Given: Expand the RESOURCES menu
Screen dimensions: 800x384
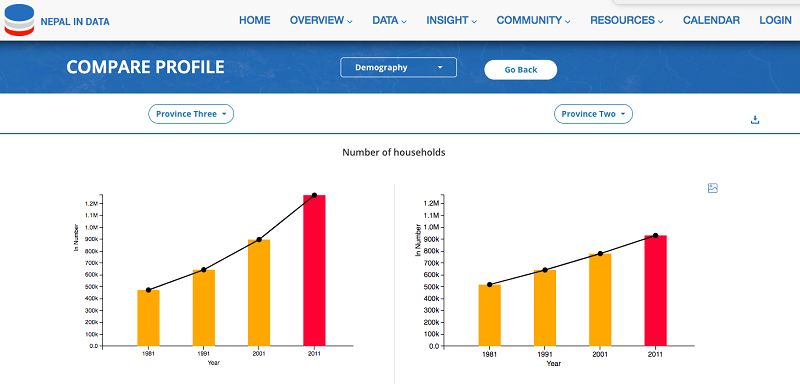Looking at the screenshot, I should (627, 20).
